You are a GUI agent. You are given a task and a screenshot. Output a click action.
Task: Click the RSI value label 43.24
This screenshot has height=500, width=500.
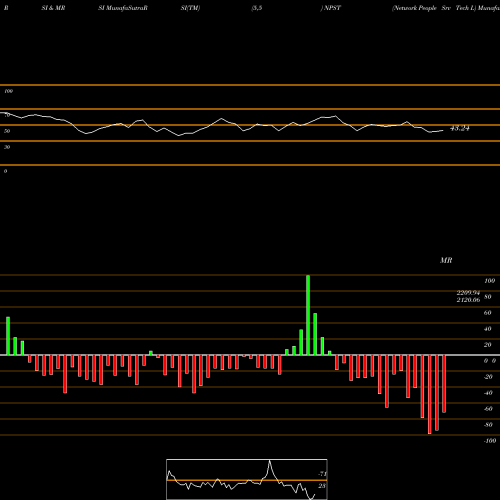(460, 128)
